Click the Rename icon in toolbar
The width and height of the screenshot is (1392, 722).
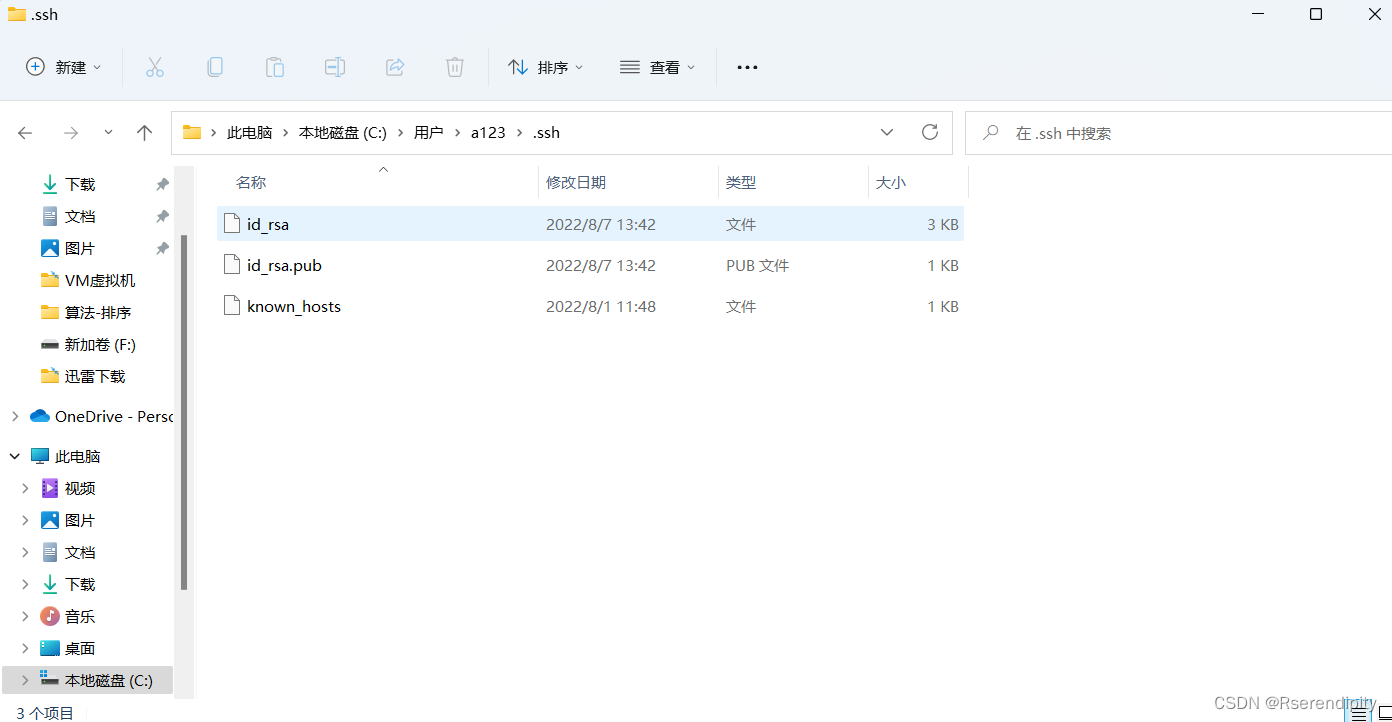click(x=335, y=67)
